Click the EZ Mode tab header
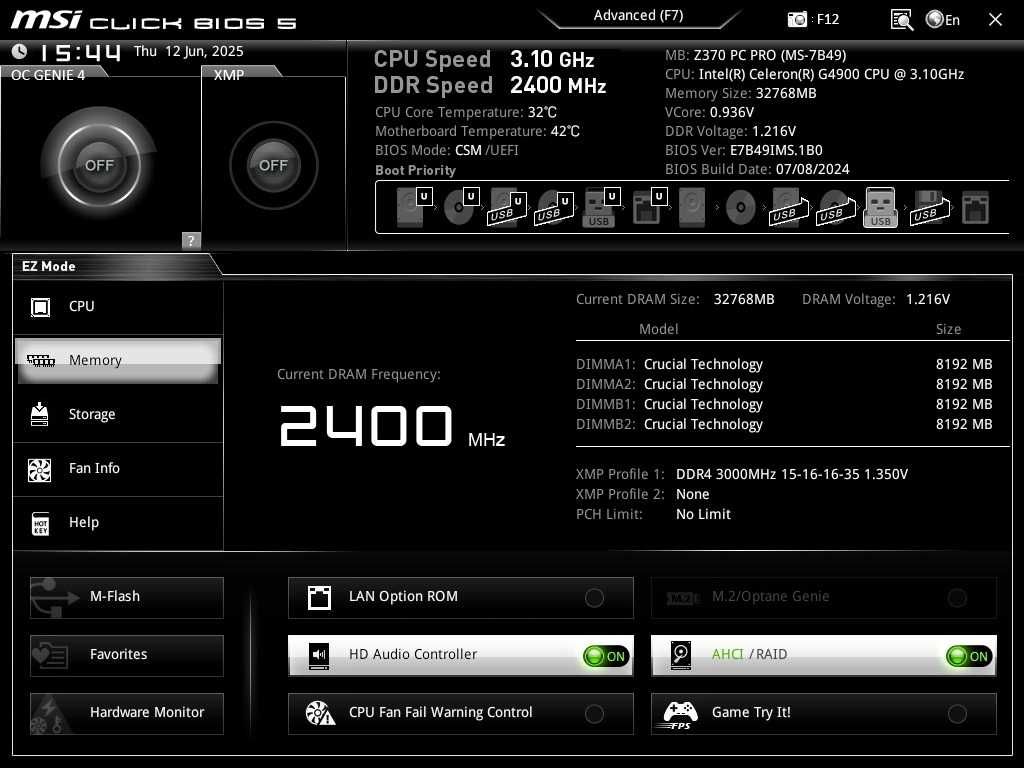 49,266
